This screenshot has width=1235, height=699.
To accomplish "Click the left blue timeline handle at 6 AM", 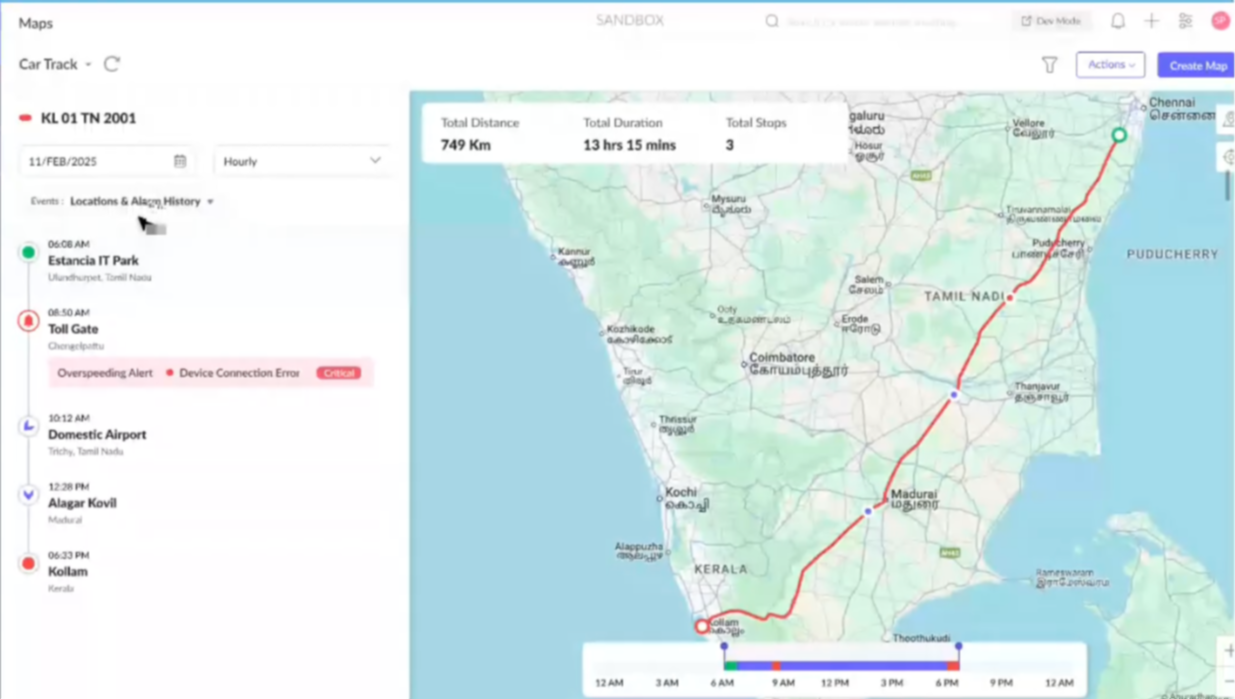I will pos(724,647).
